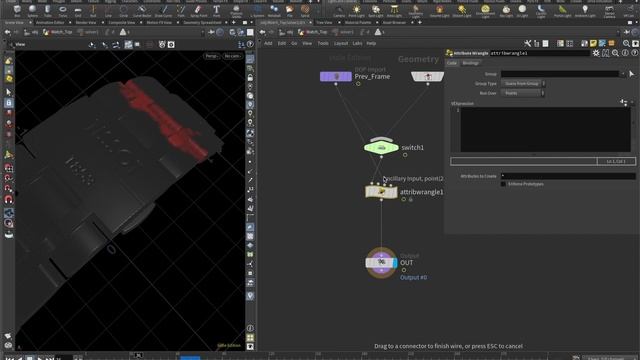Select the File shelf tool
640x360 pixels.
[289, 11]
